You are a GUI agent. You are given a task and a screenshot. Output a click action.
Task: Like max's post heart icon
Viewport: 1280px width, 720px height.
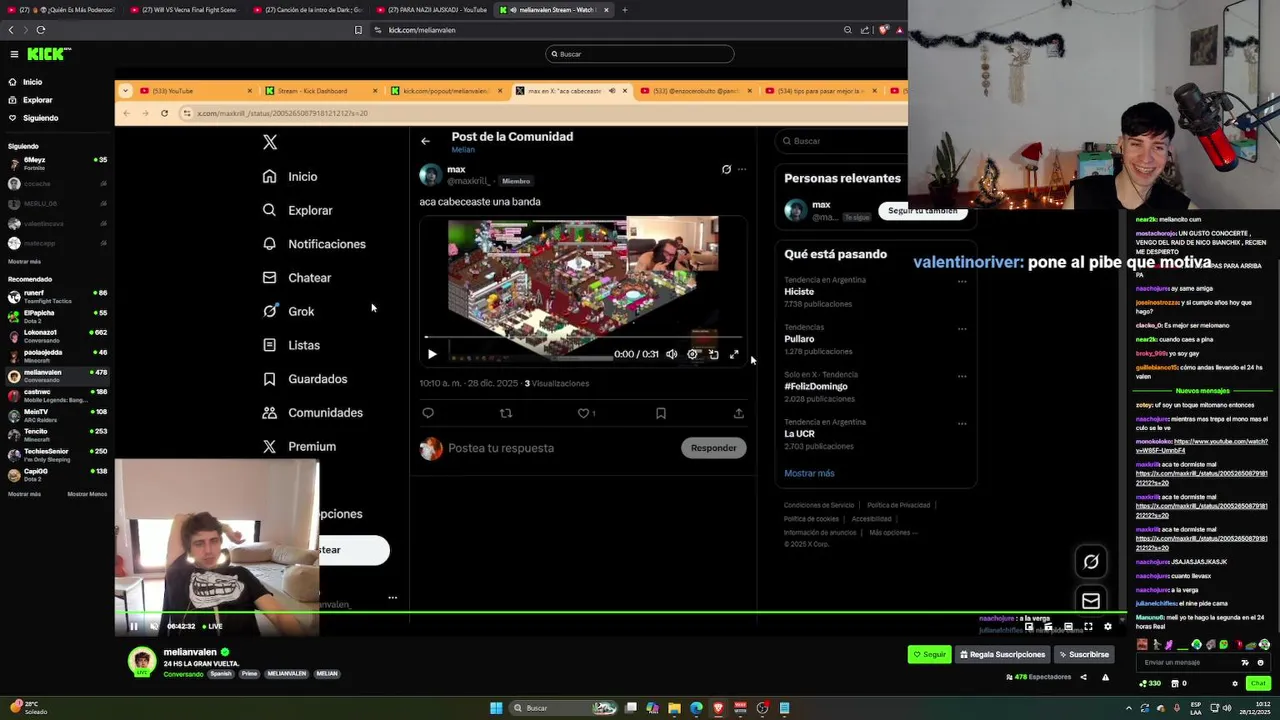point(583,413)
